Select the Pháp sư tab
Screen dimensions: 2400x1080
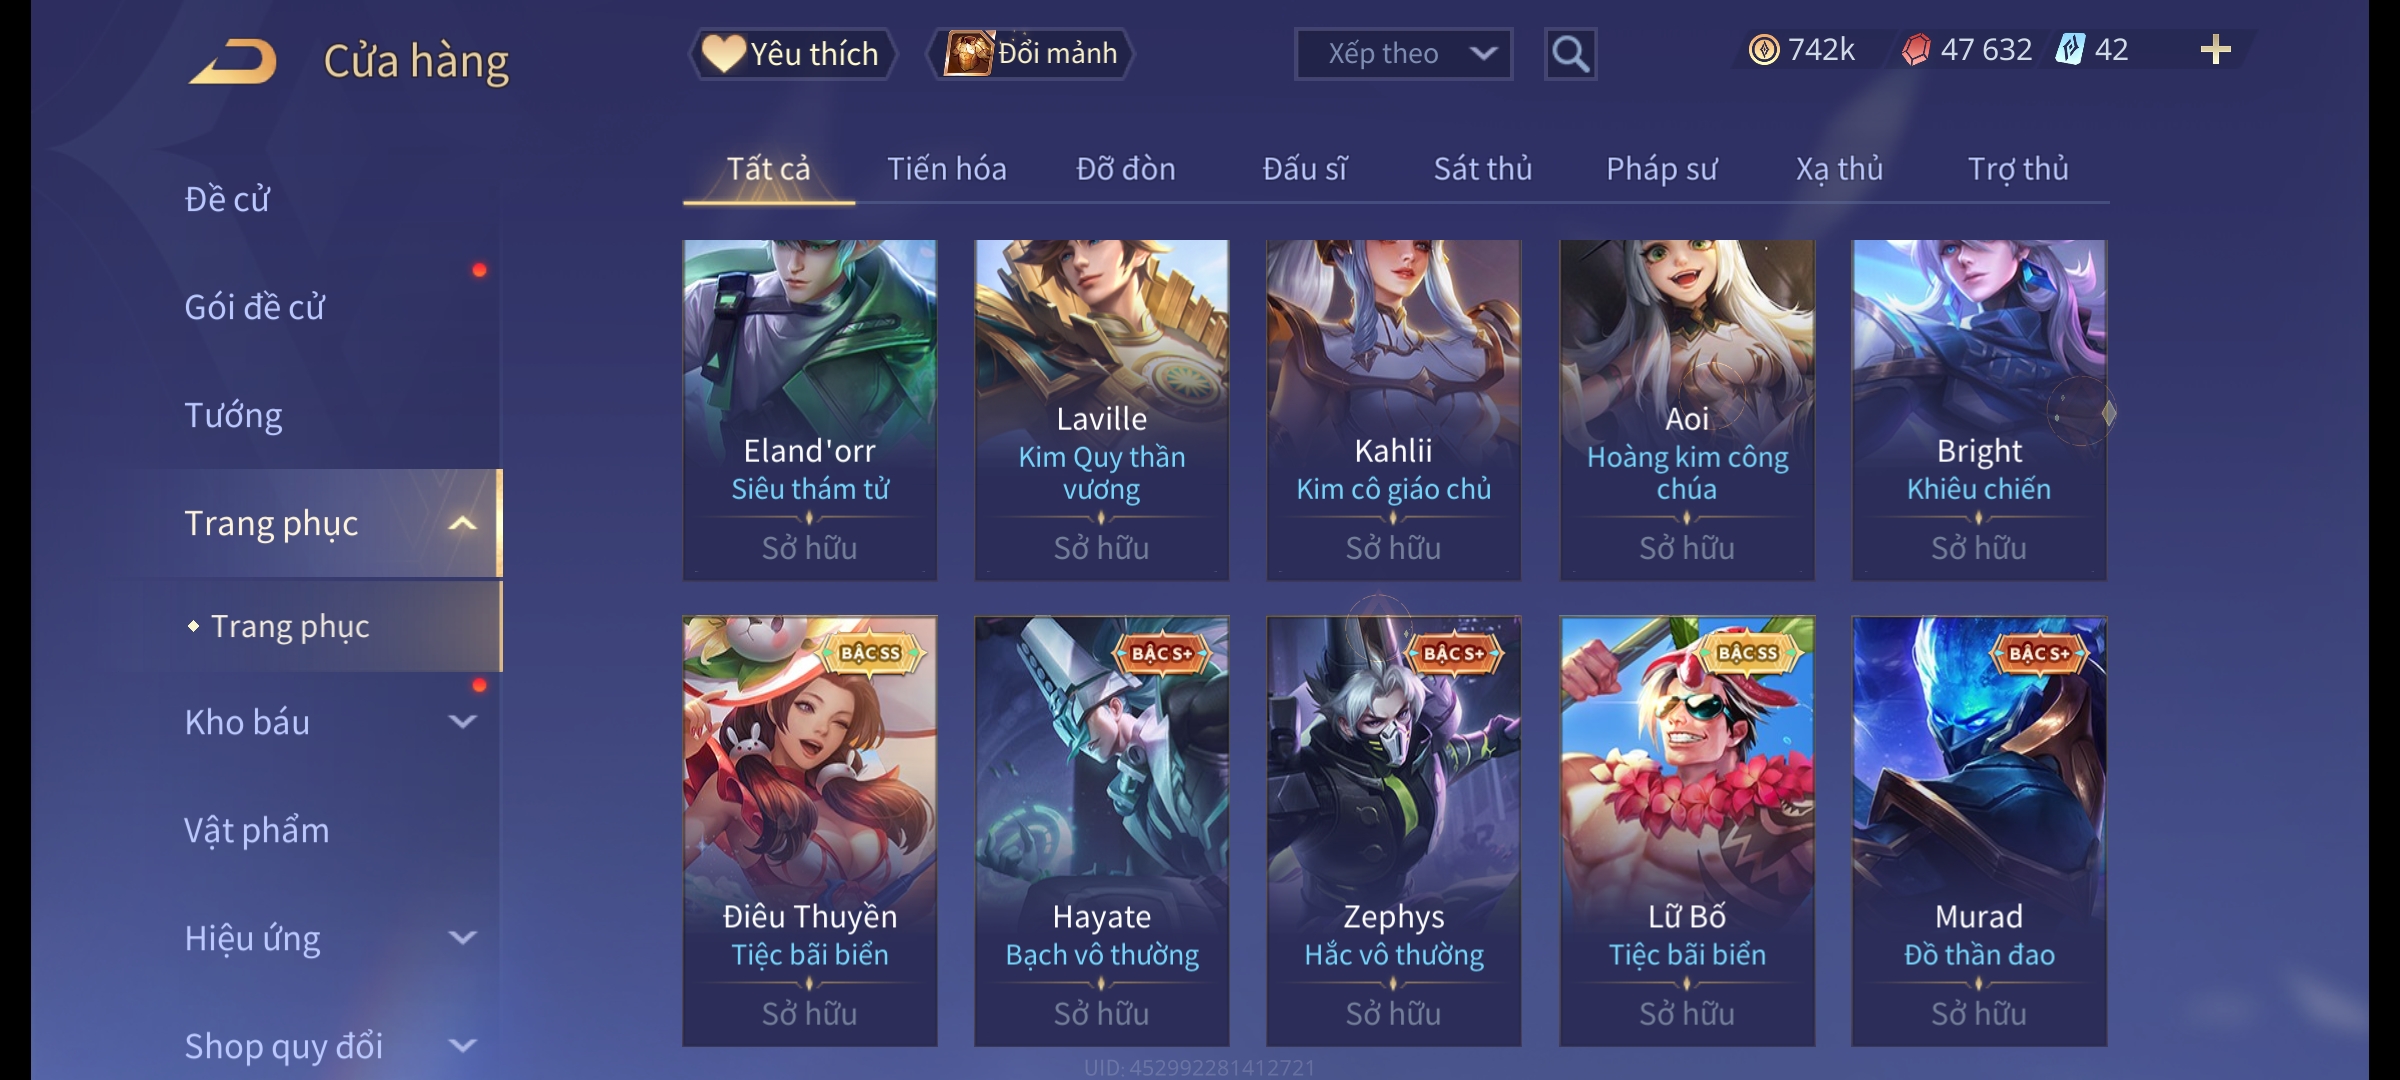tap(1661, 169)
